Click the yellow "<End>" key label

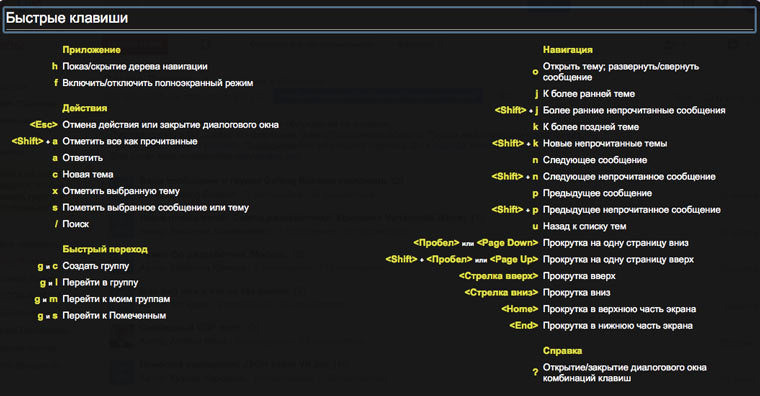pyautogui.click(x=523, y=326)
